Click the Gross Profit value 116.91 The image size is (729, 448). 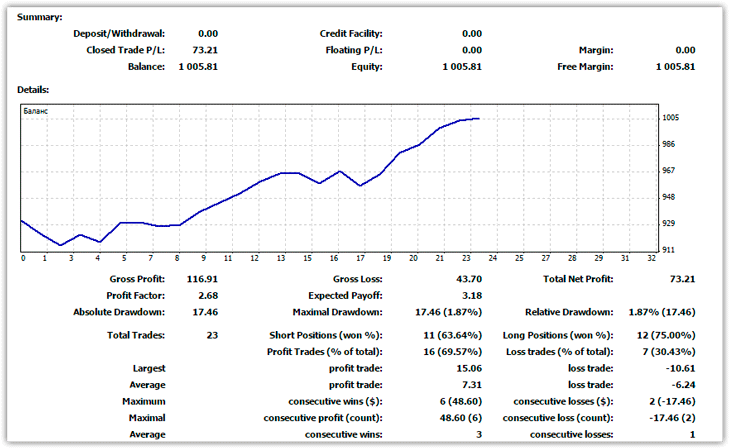point(202,279)
